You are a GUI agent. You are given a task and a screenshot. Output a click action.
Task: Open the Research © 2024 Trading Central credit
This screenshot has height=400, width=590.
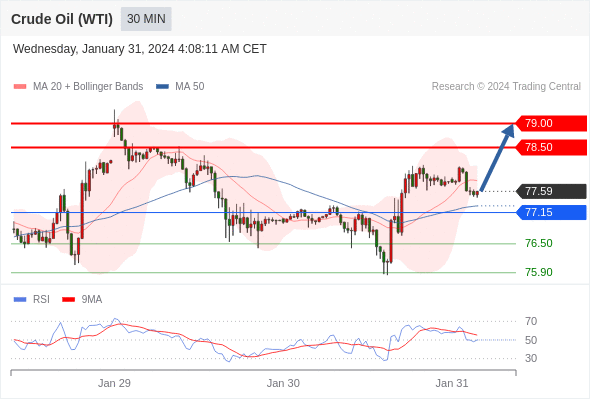pos(506,87)
